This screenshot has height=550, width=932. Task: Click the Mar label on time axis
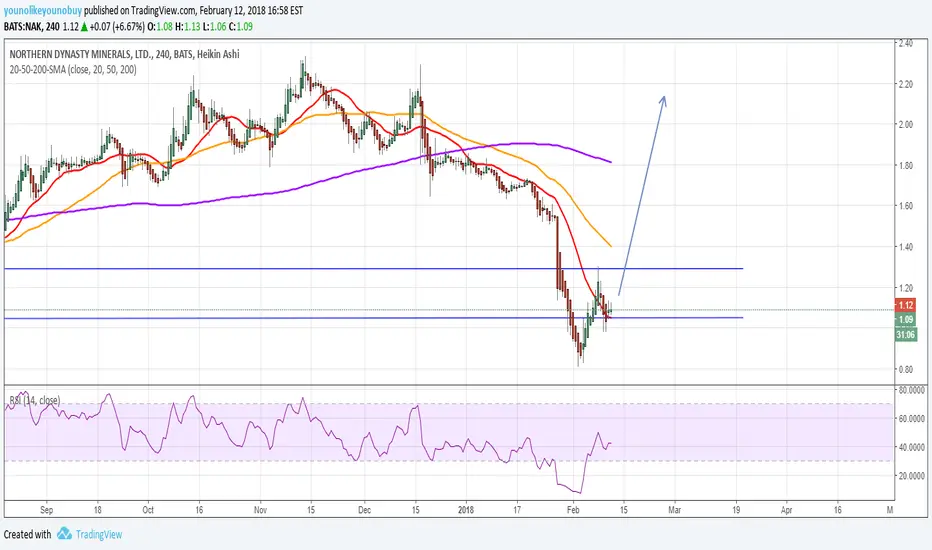coord(674,510)
